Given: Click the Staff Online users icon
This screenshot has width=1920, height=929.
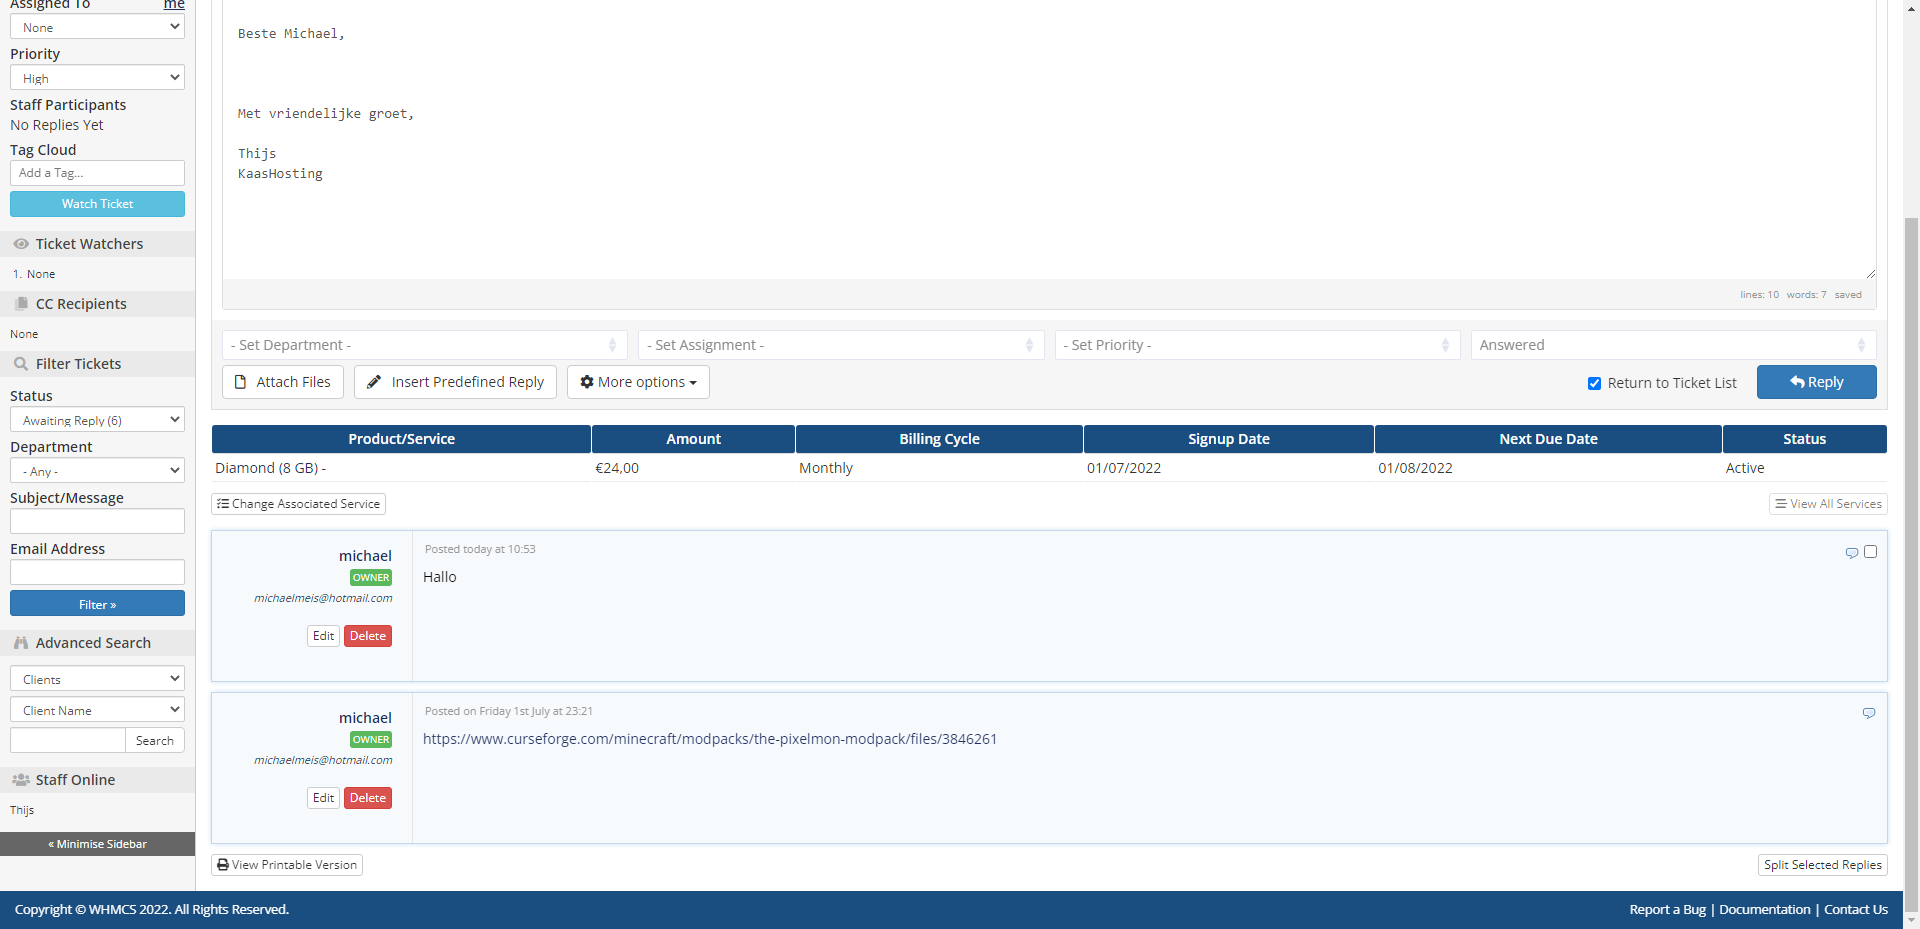Looking at the screenshot, I should [21, 780].
